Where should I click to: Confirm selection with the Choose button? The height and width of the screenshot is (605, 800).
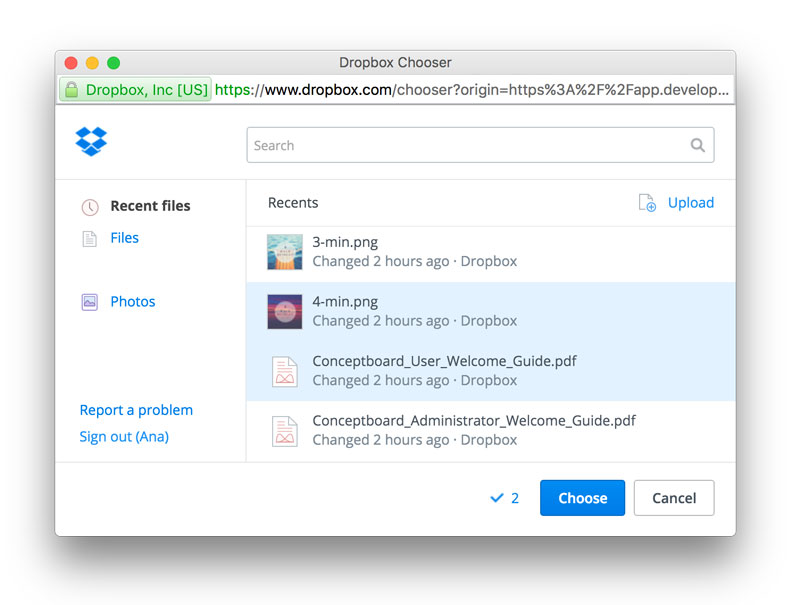pyautogui.click(x=583, y=498)
